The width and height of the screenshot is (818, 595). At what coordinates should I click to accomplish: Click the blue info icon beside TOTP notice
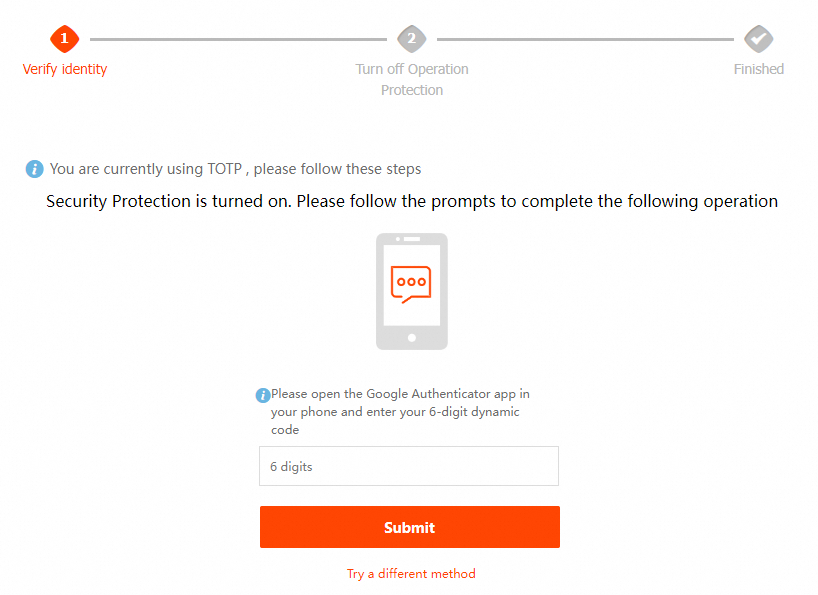pyautogui.click(x=35, y=169)
